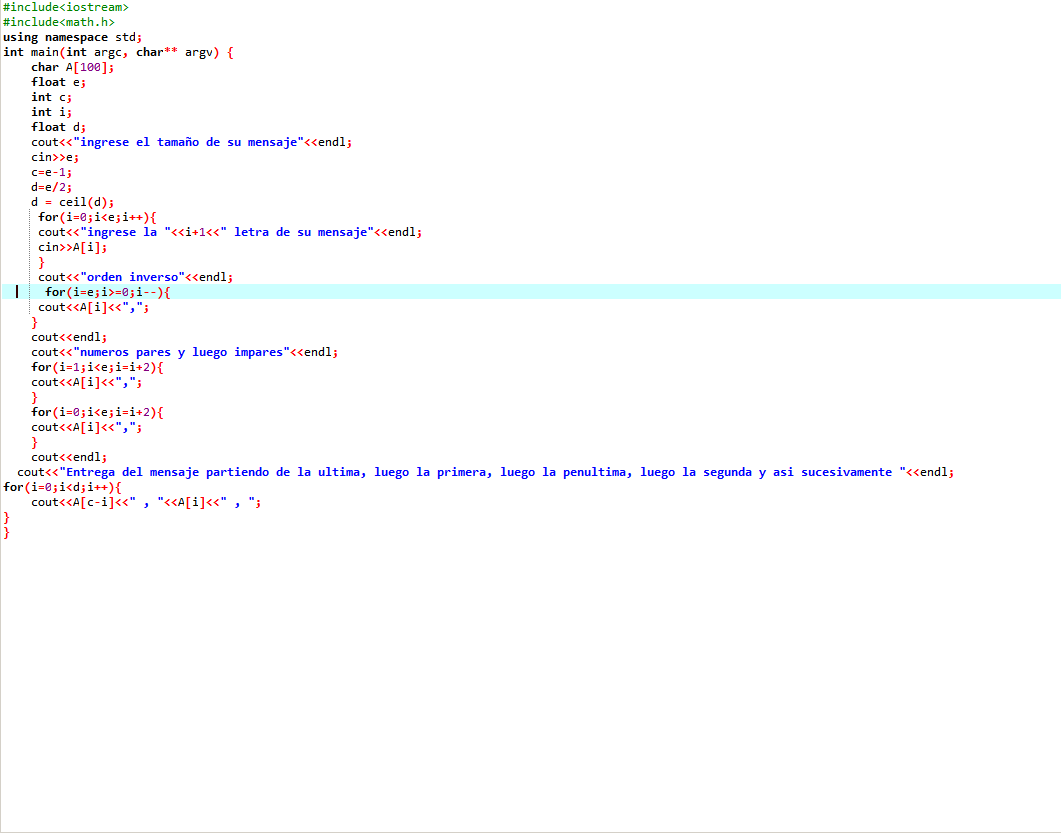The height and width of the screenshot is (833, 1061).
Task: Place cursor on the "cin>>e;" line
Action: click(55, 157)
